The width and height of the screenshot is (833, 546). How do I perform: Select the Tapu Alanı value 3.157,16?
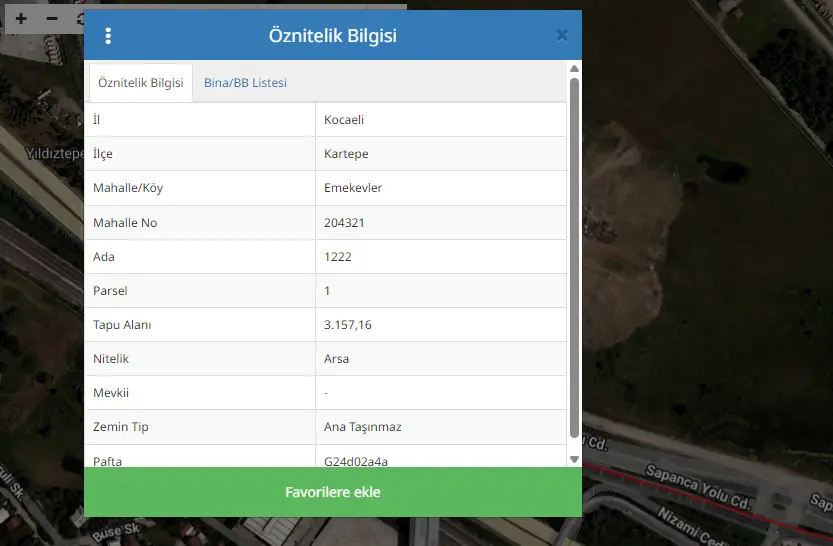tap(347, 325)
